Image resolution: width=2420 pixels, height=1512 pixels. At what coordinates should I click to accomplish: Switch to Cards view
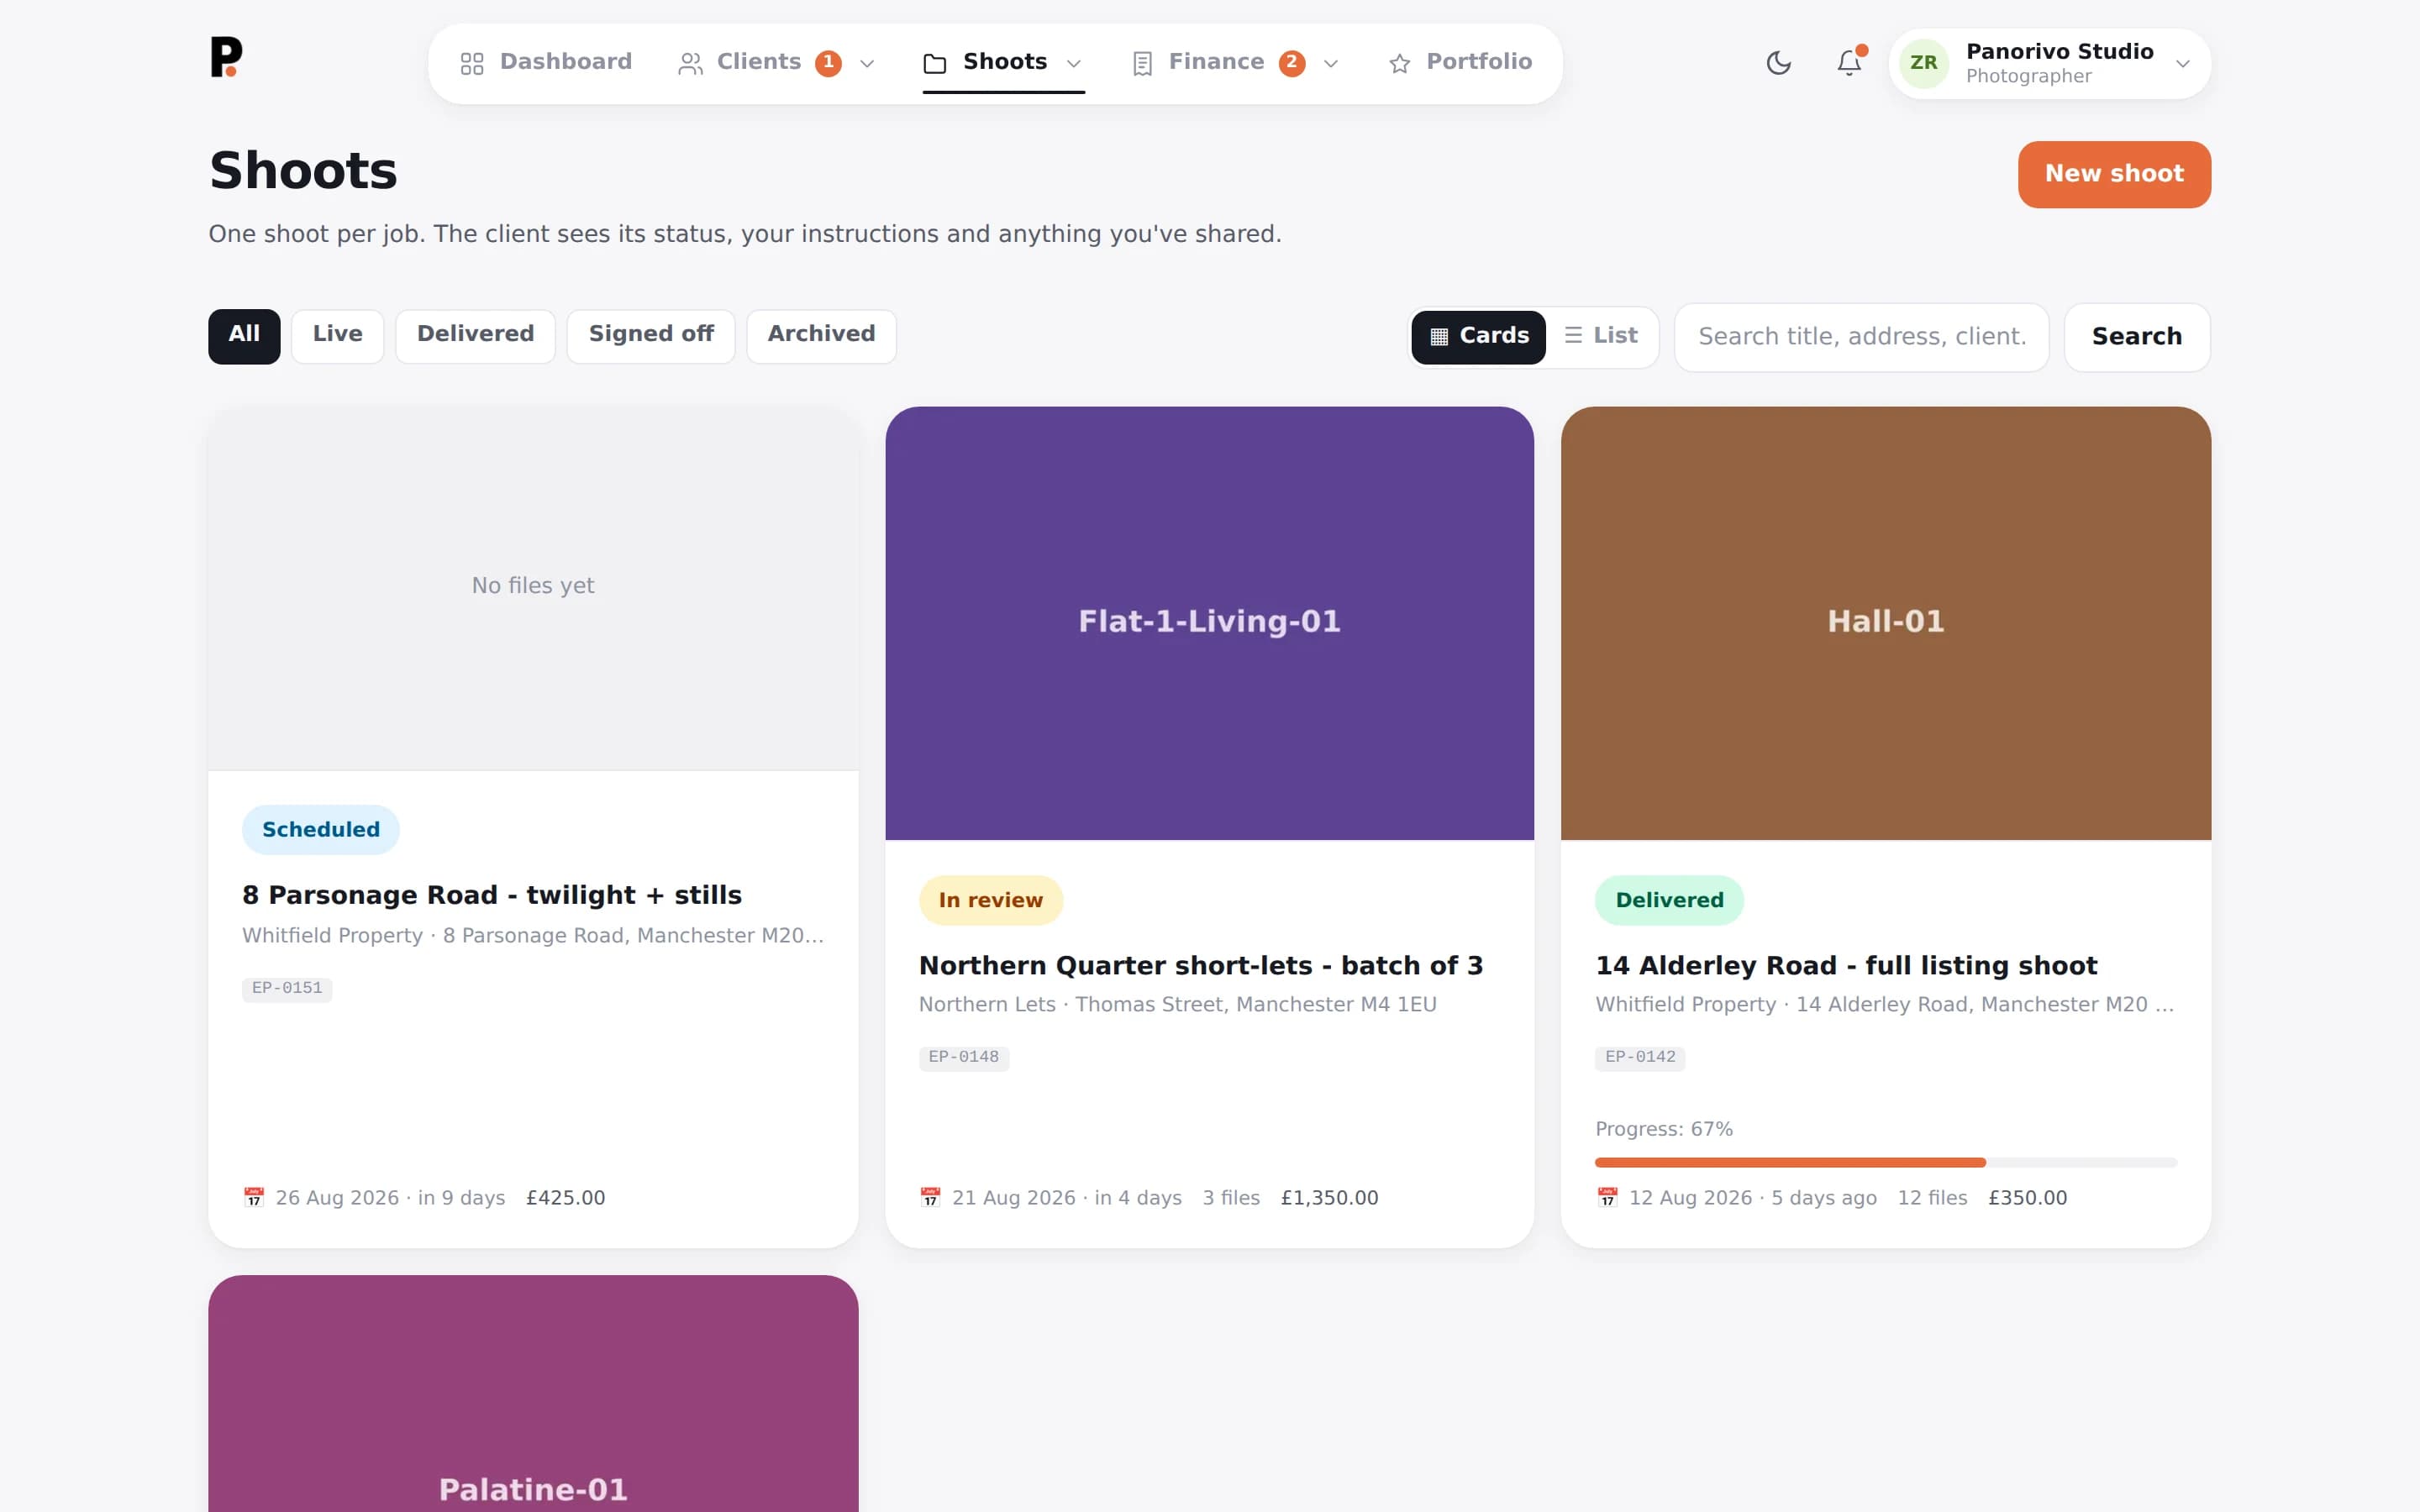tap(1478, 336)
